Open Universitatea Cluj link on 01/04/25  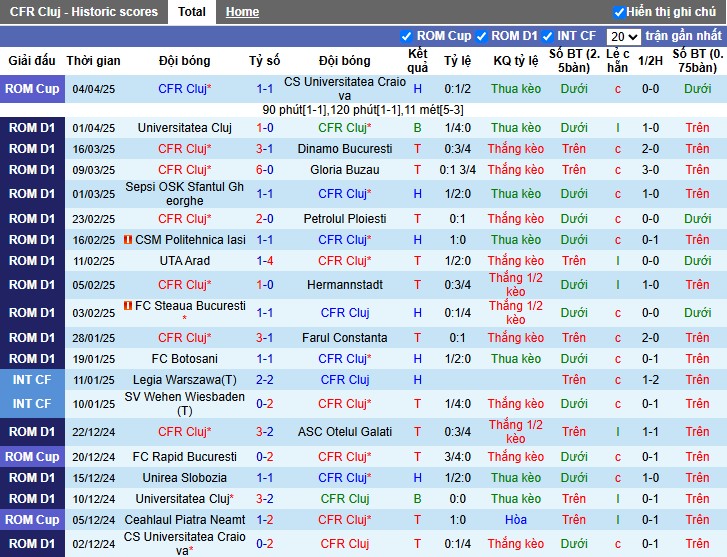(185, 128)
